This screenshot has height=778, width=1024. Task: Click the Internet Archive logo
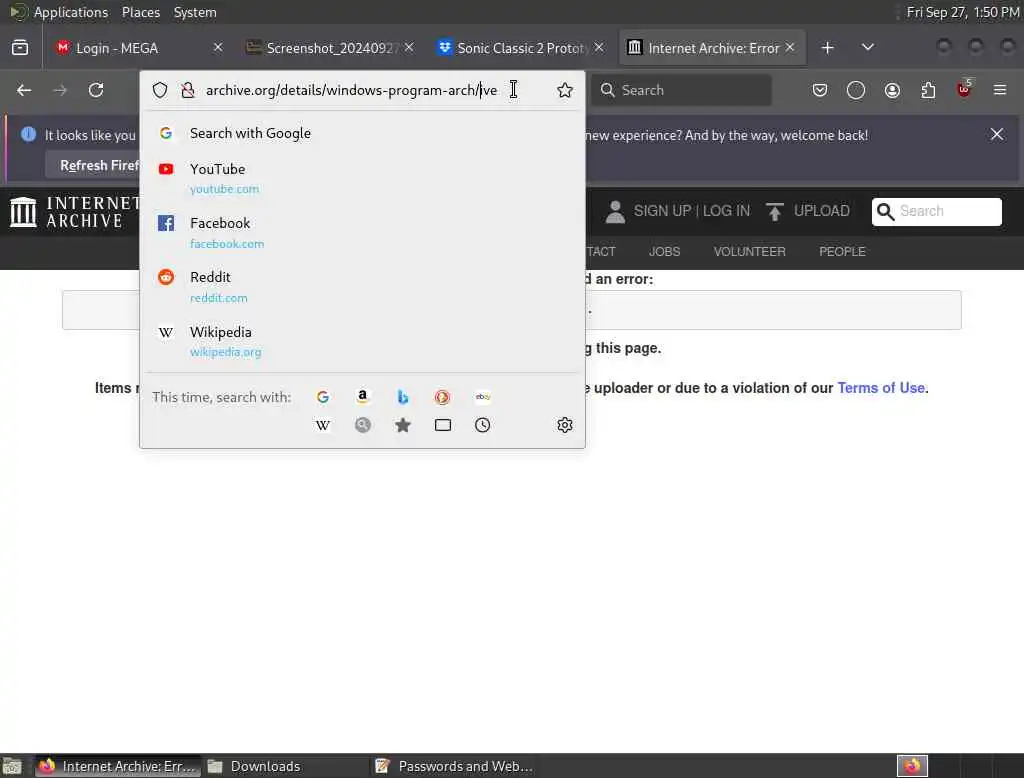click(x=74, y=212)
